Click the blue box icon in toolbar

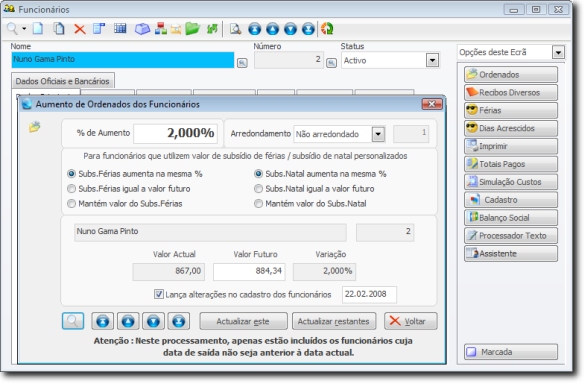coord(142,29)
